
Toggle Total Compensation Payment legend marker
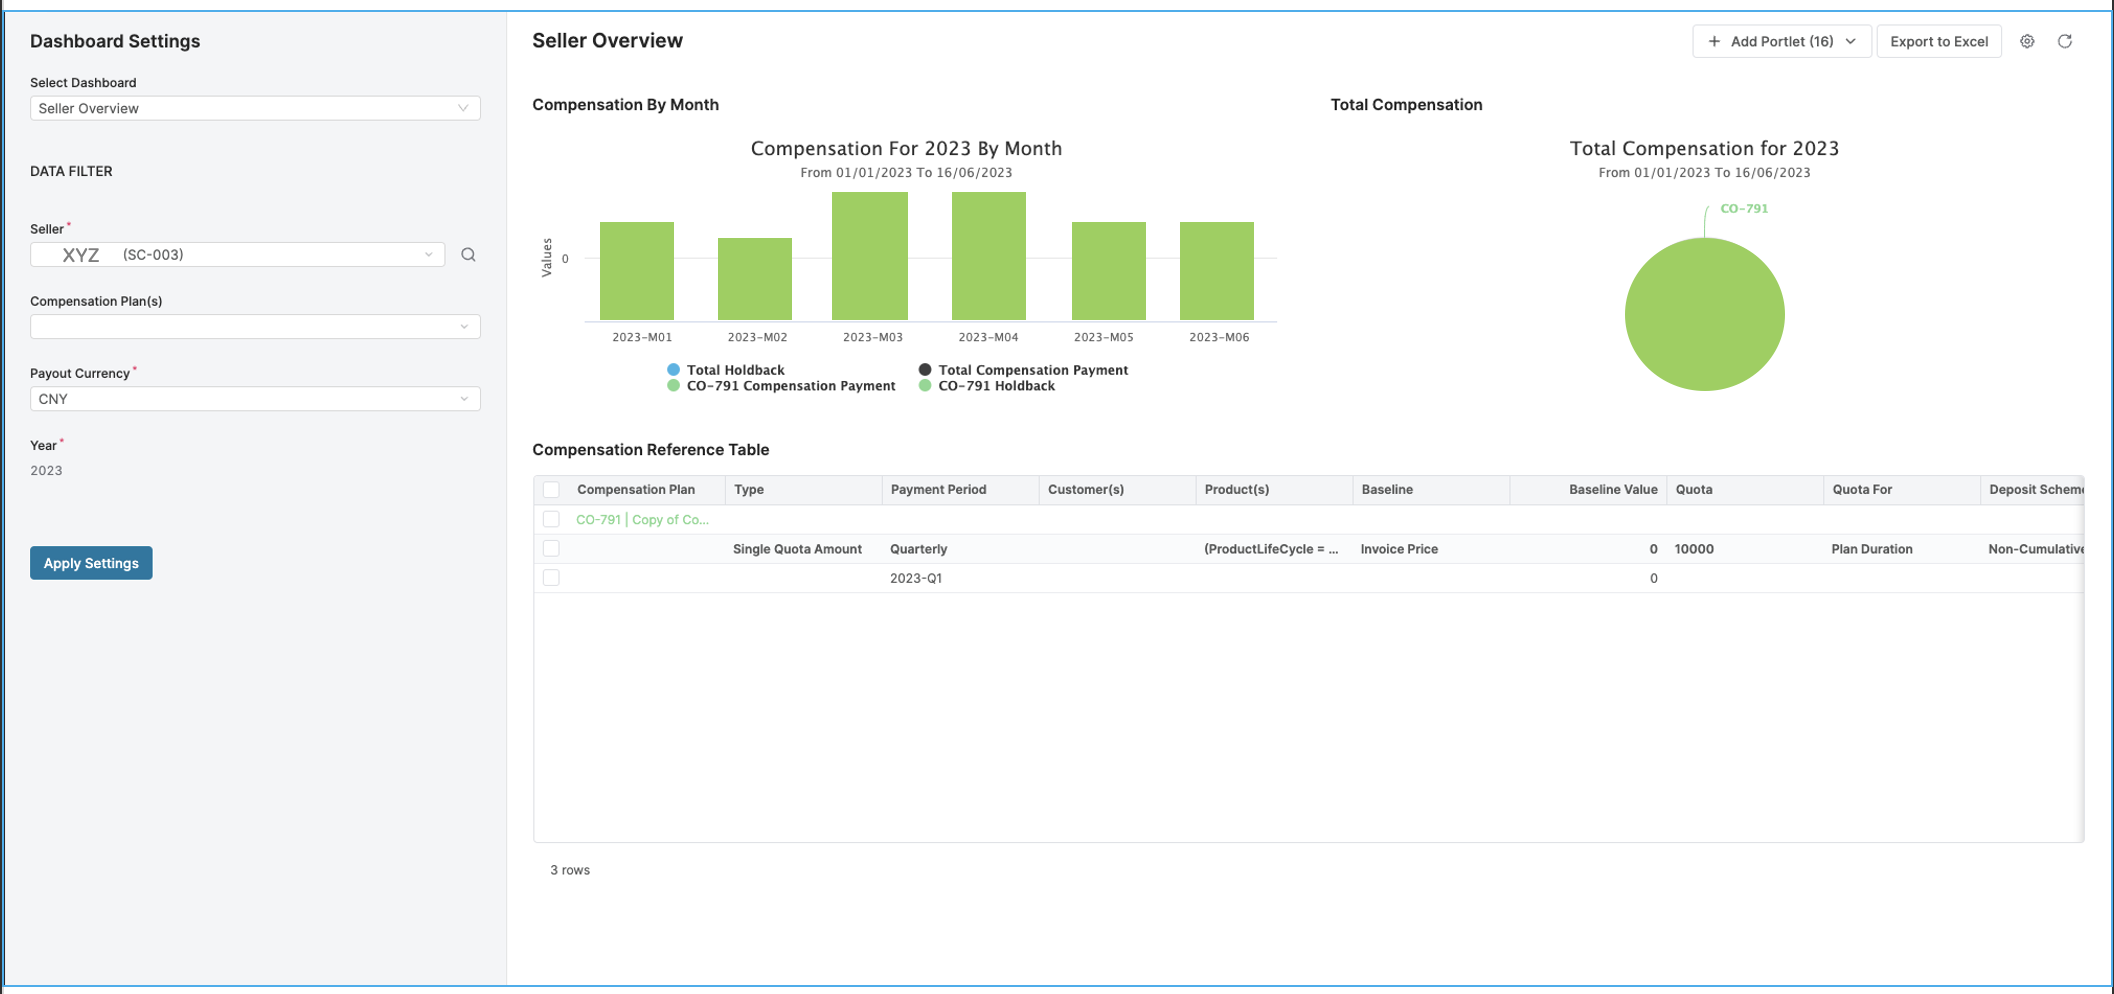click(925, 370)
